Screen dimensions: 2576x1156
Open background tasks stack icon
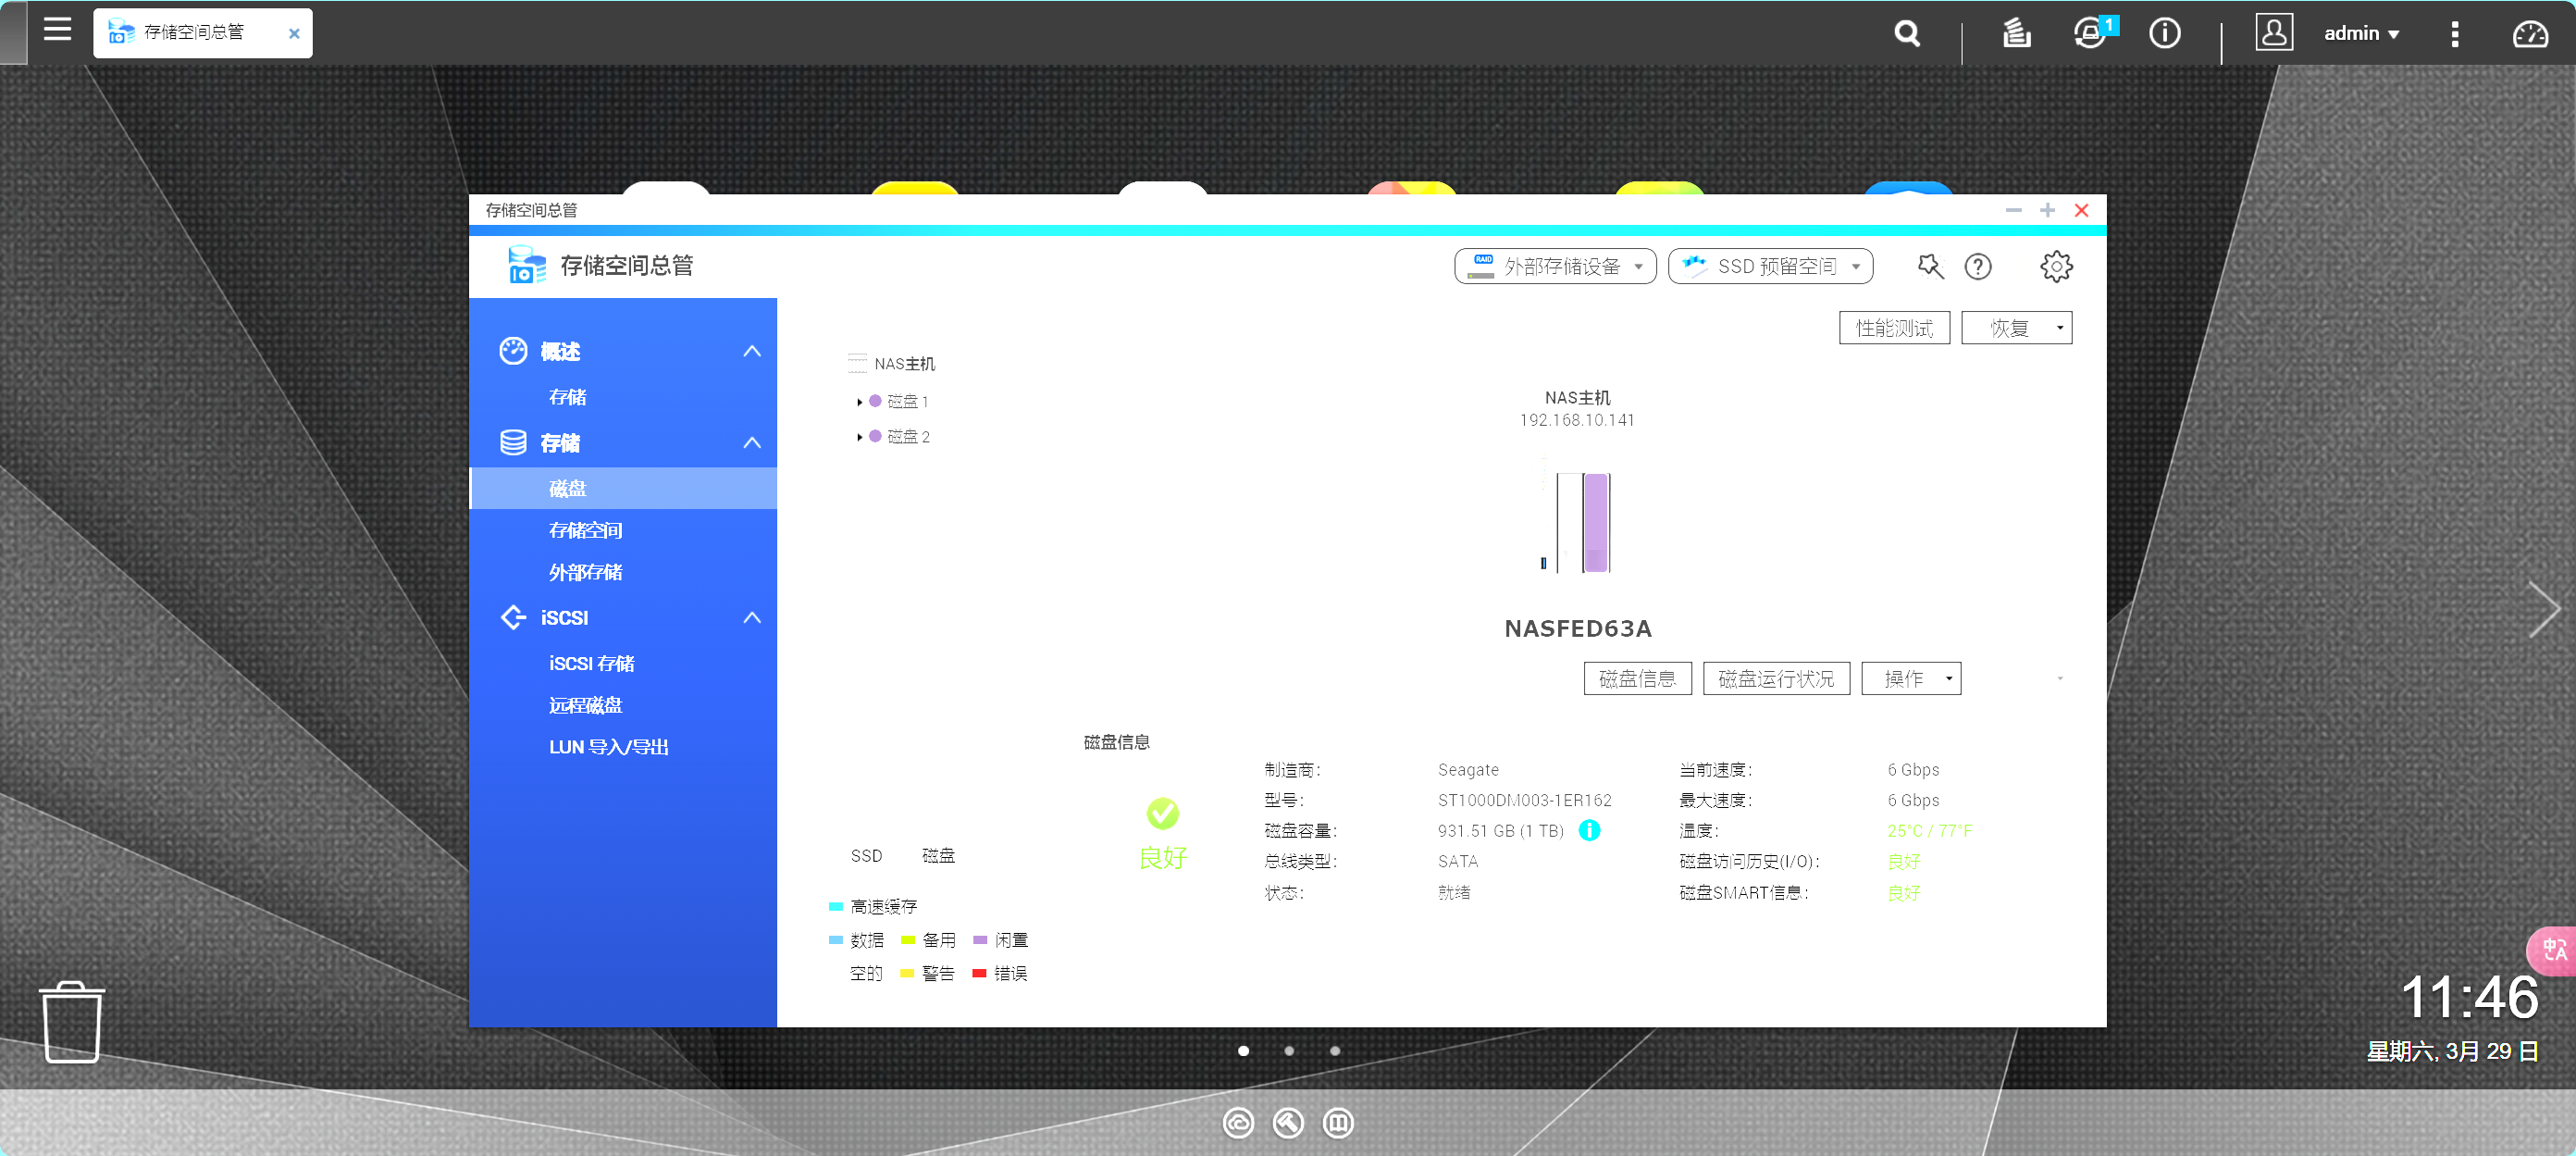[x=2016, y=33]
